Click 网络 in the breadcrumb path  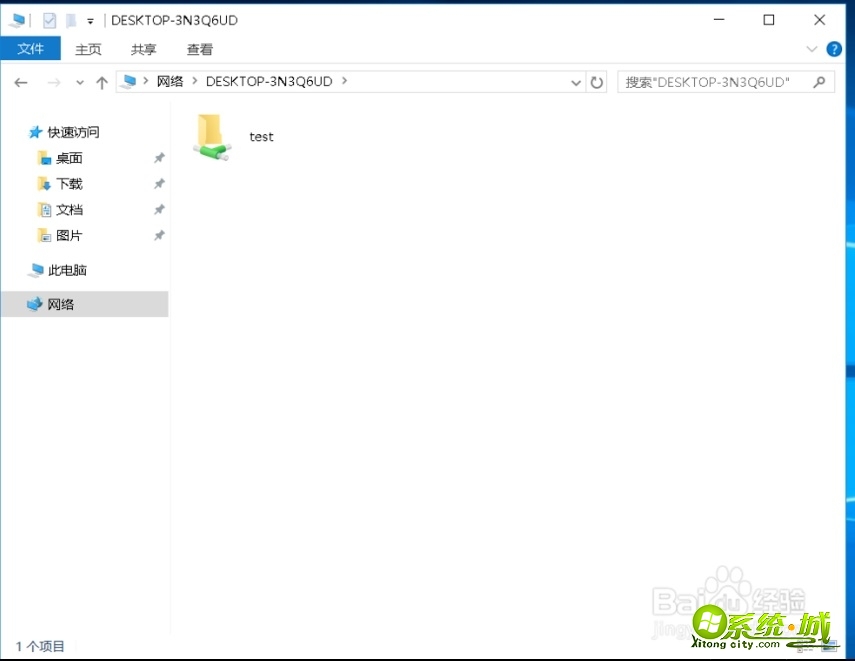click(x=168, y=81)
